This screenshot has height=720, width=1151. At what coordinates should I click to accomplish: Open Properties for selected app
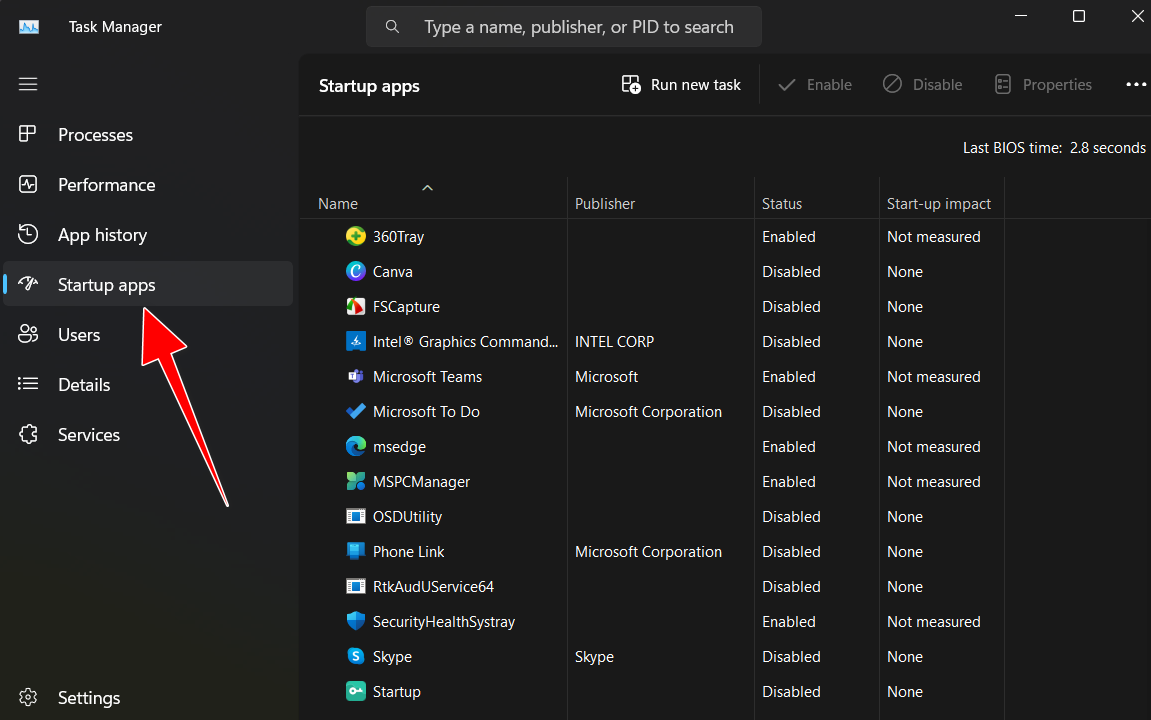(x=1043, y=84)
